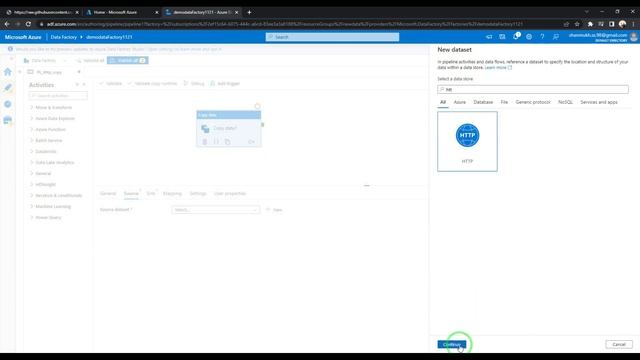Viewport: 640px width, 360px height.
Task: Switch to the Database data store tab
Action: (483, 102)
